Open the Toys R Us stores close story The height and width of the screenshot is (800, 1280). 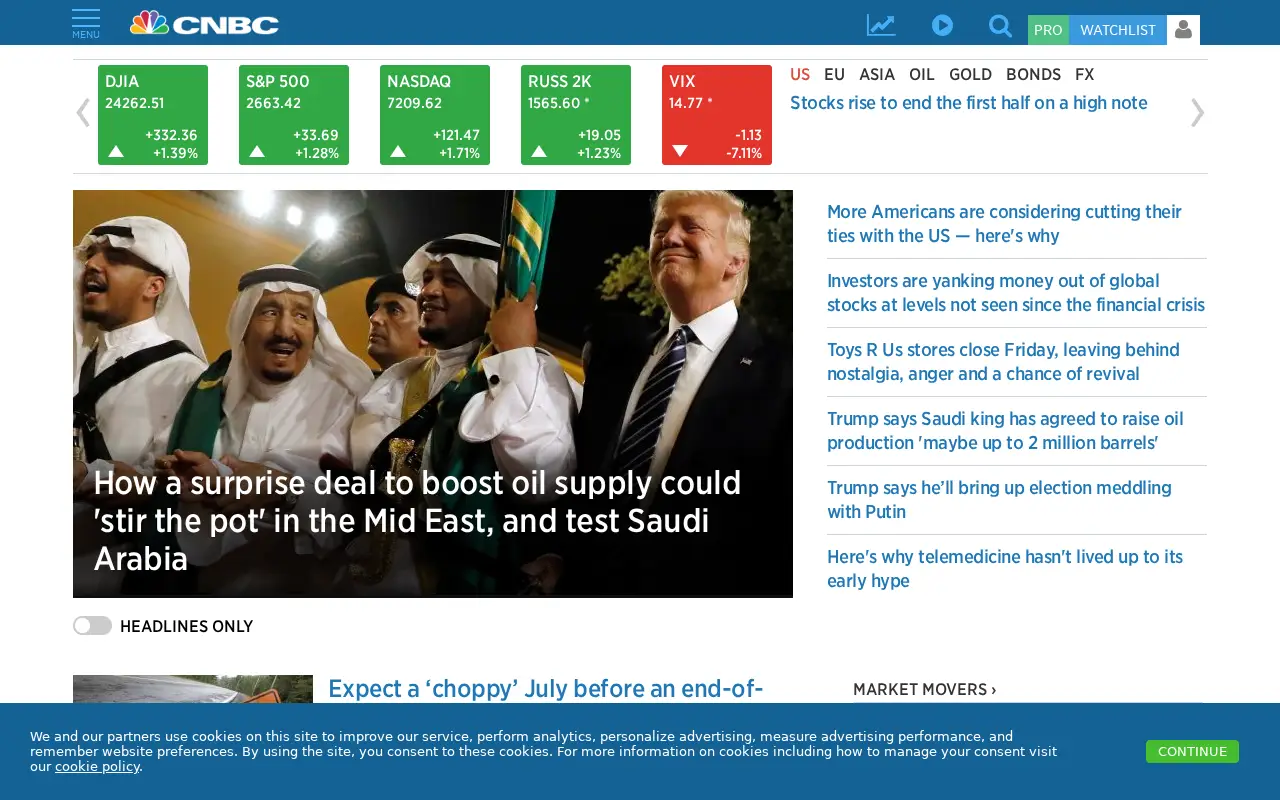pyautogui.click(x=1003, y=362)
